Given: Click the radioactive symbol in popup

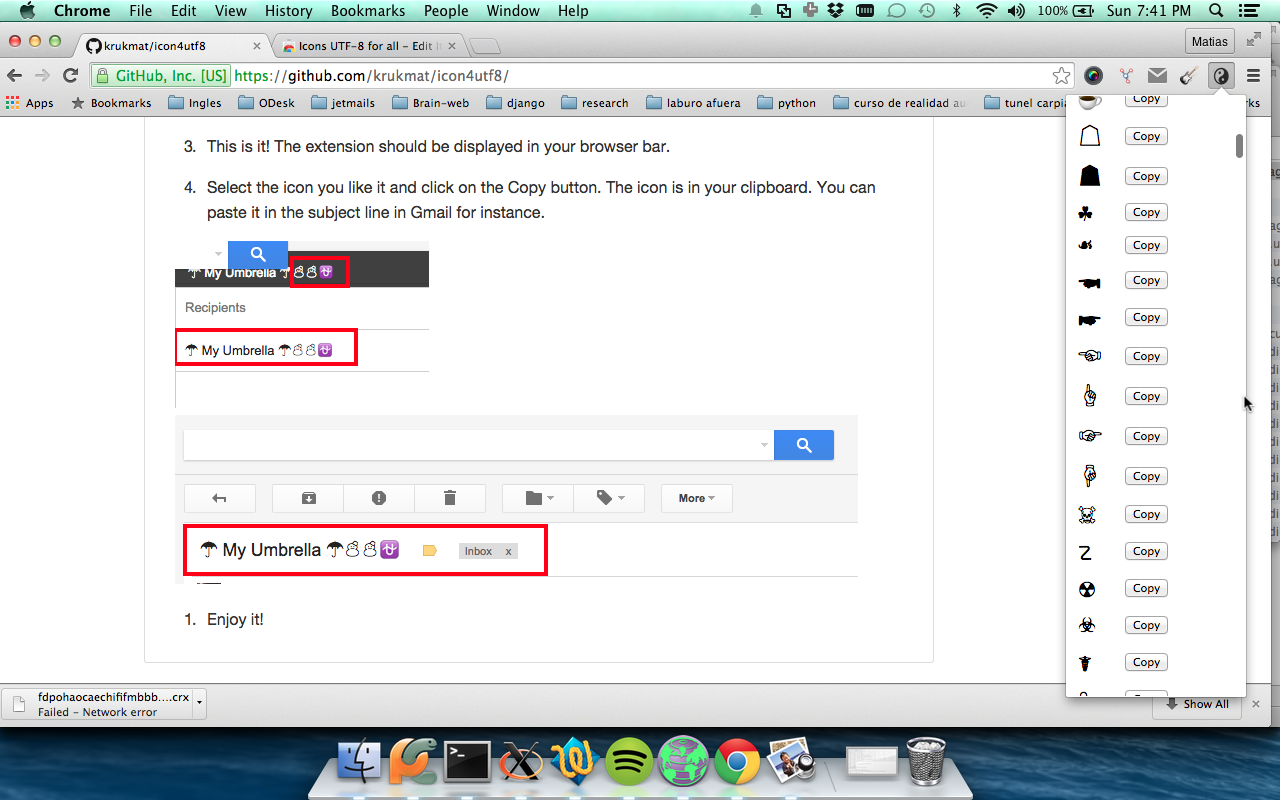Looking at the screenshot, I should (1087, 589).
